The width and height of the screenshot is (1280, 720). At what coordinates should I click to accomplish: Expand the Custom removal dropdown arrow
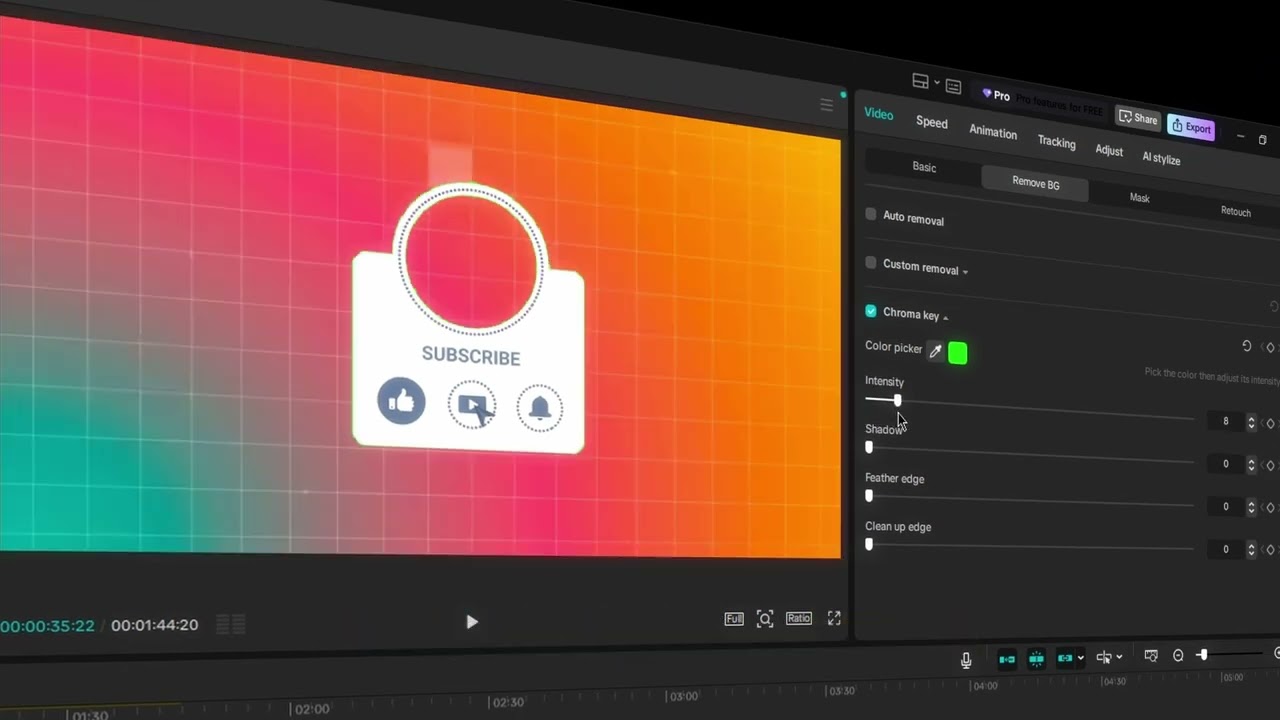[965, 271]
